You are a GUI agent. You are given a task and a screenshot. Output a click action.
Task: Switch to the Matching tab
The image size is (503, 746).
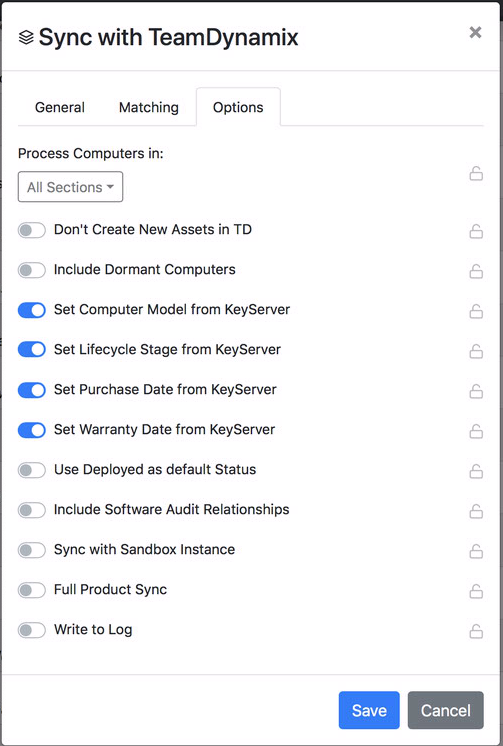(149, 108)
